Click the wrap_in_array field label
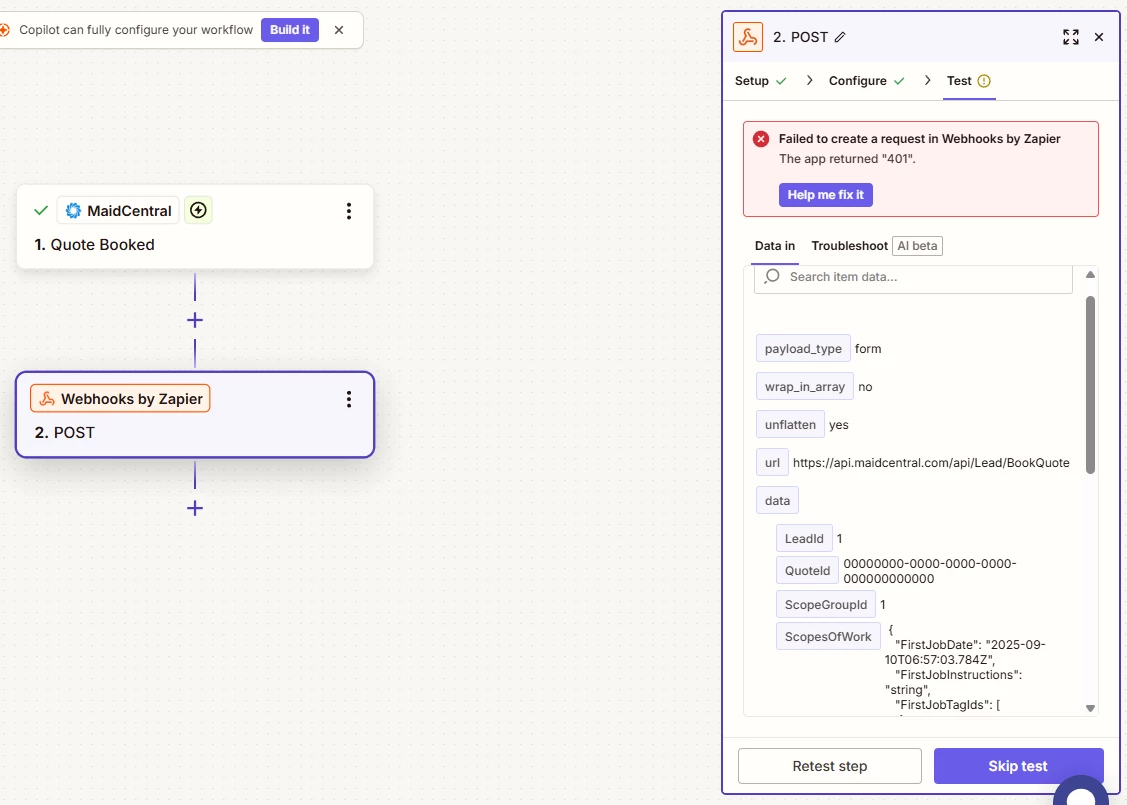The width and height of the screenshot is (1127, 805). (805, 387)
